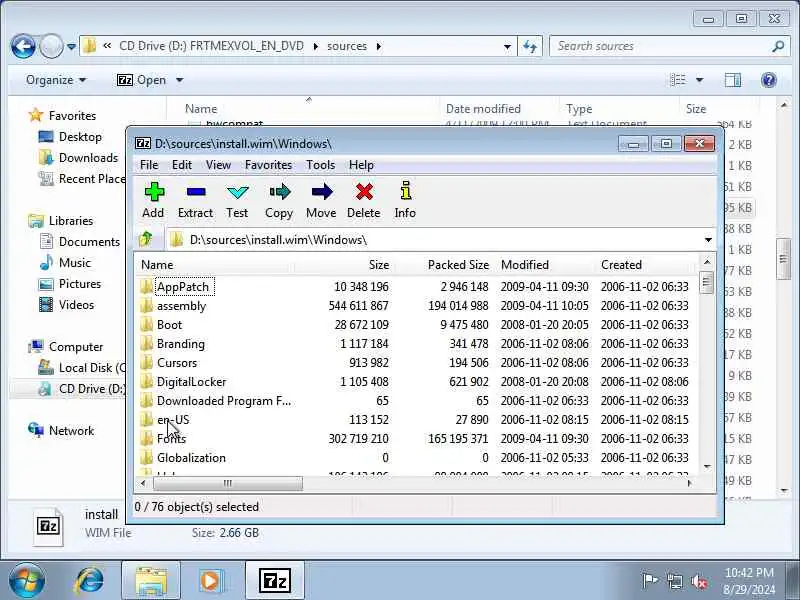Expand the Open button dropdown arrow
This screenshot has height=600, width=800.
(180, 80)
